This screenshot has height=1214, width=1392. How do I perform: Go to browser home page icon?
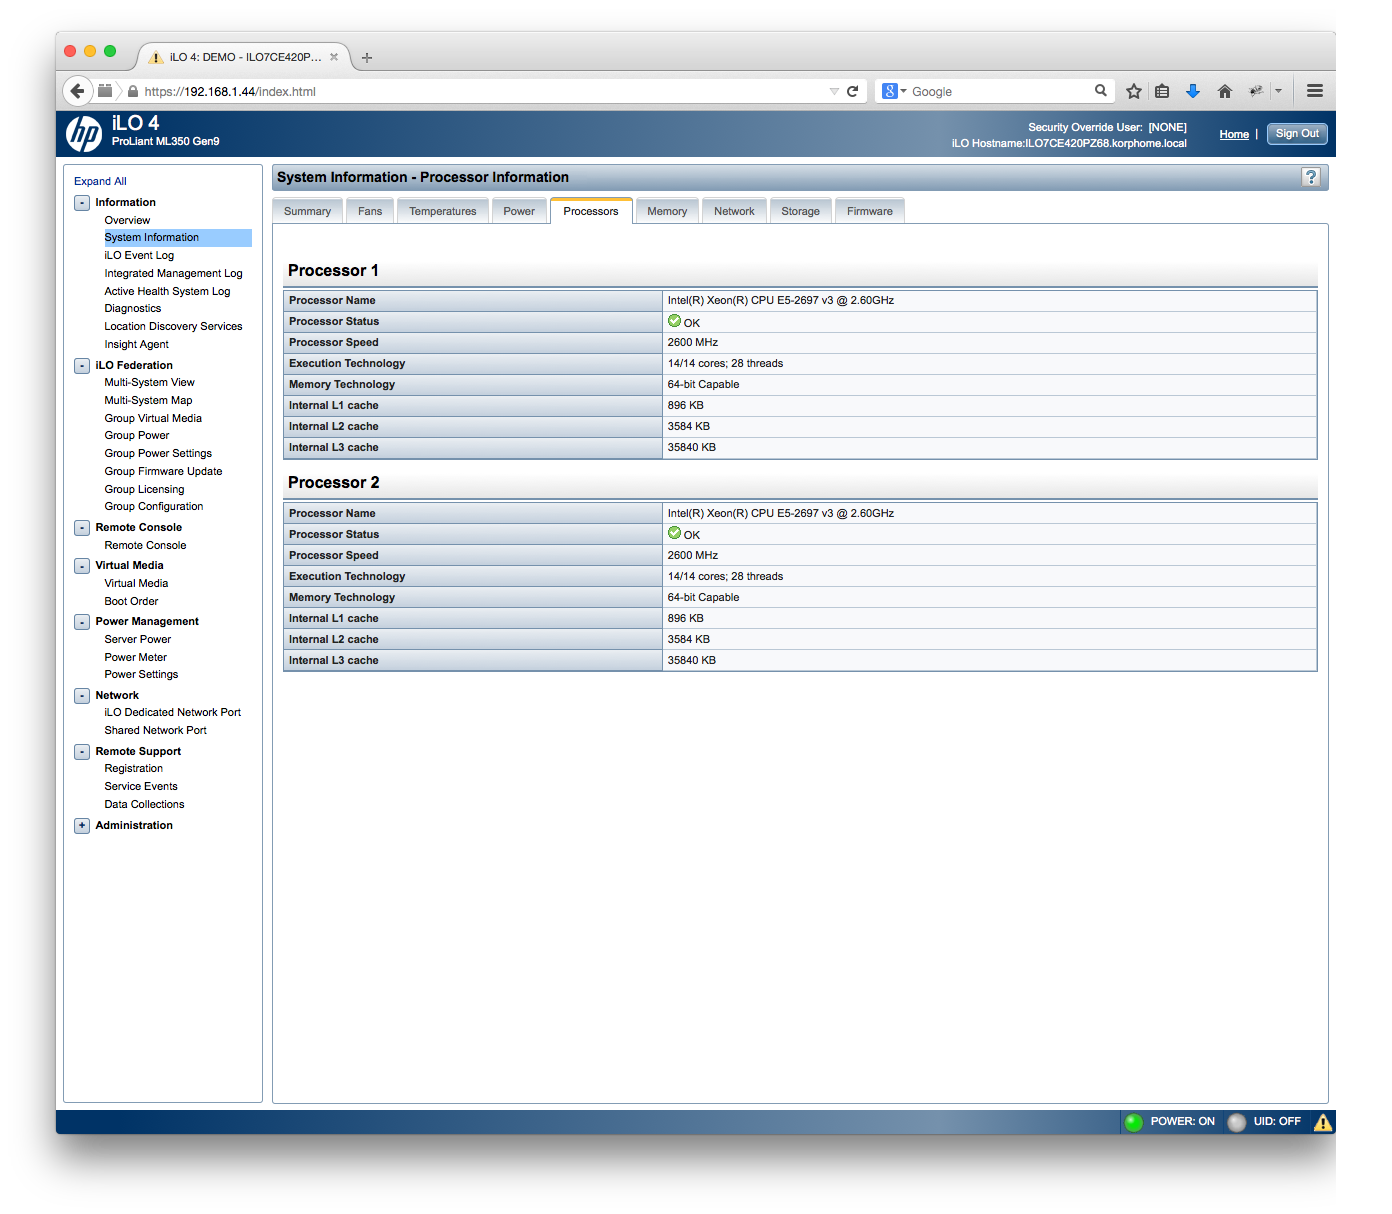click(1225, 91)
